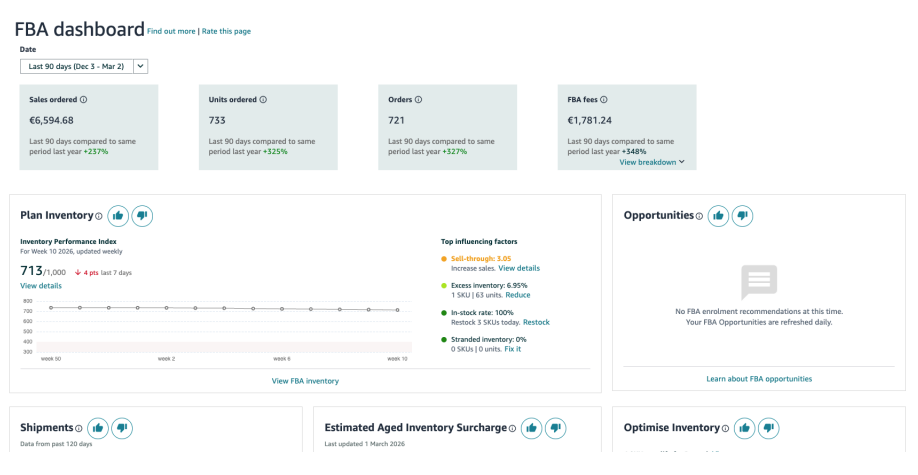Thumbs up the Shipments card

pyautogui.click(x=98, y=428)
